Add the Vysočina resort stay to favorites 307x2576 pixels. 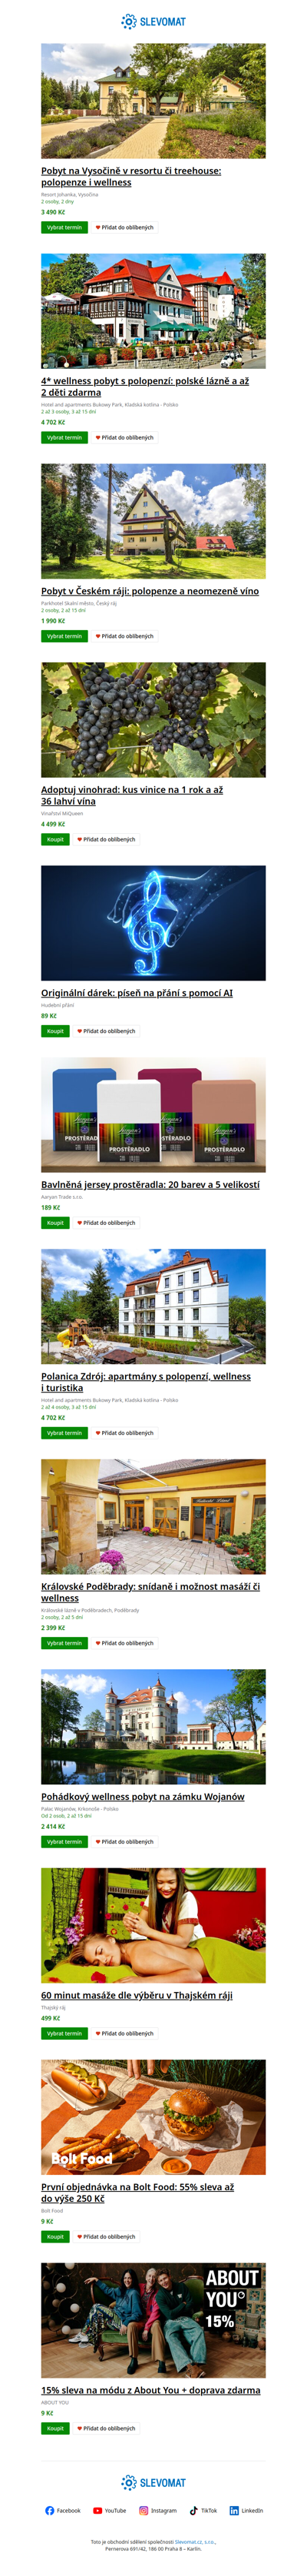(x=125, y=227)
